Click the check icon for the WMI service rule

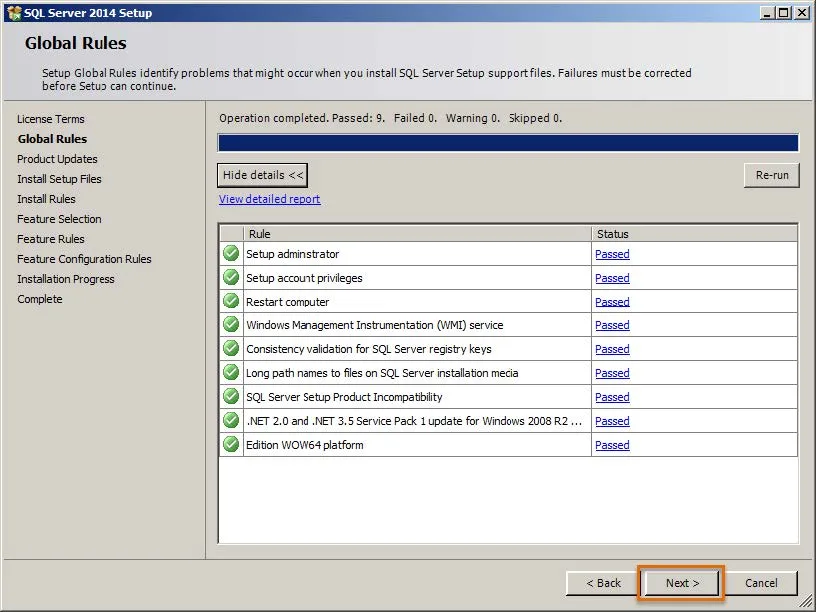[x=231, y=325]
